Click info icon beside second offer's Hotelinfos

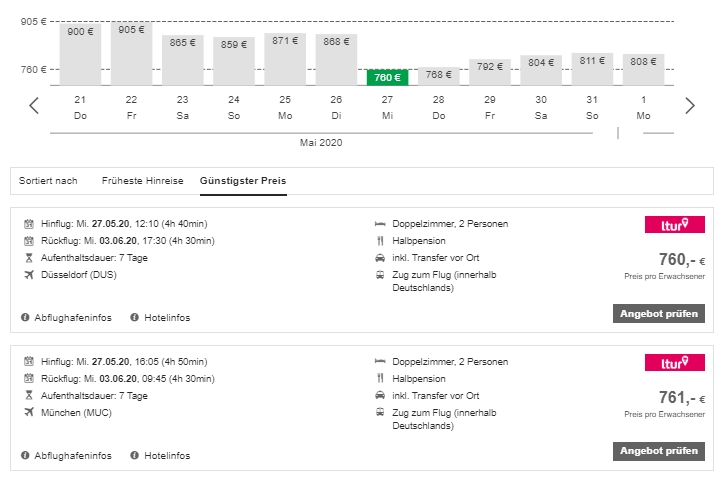[134, 456]
